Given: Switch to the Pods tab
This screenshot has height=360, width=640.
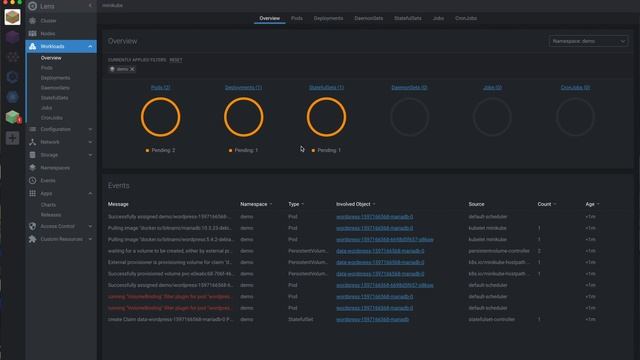Looking at the screenshot, I should tap(297, 18).
